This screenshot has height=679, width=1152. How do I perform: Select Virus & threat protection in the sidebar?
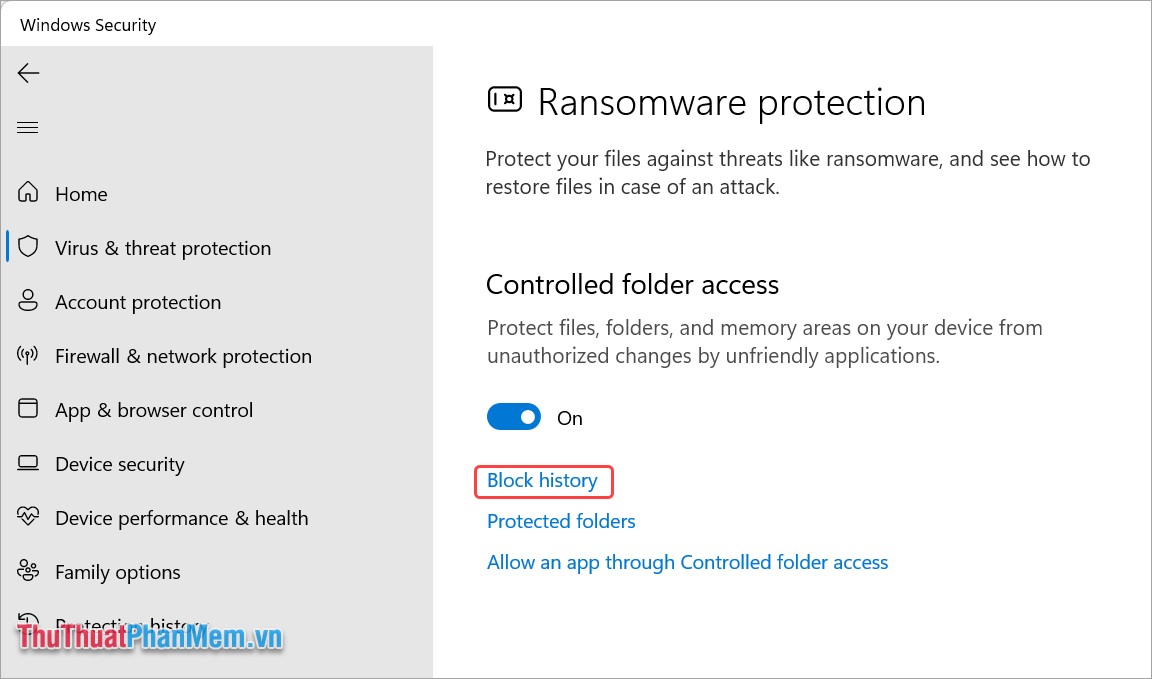163,247
